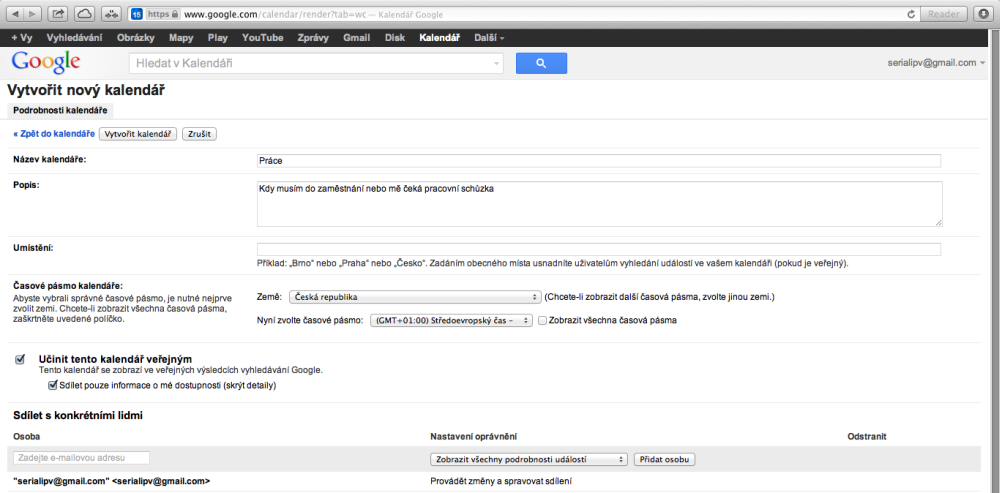The image size is (1000, 493).
Task: Open permission settings dropdown
Action: click(x=529, y=459)
